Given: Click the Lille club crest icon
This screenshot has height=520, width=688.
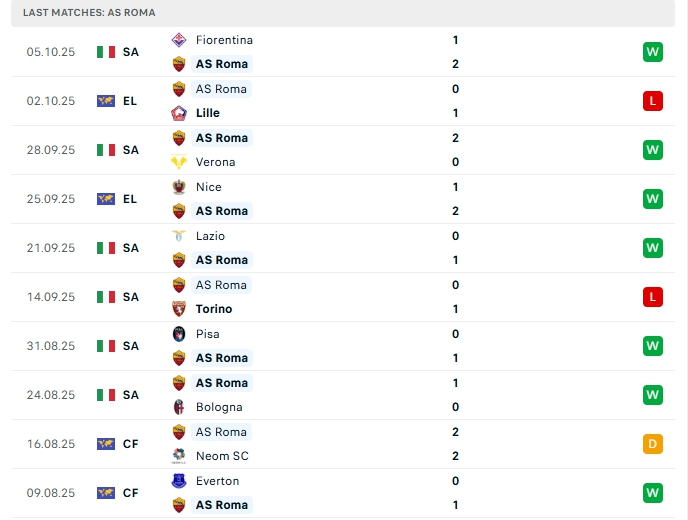Looking at the screenshot, I should tap(179, 113).
